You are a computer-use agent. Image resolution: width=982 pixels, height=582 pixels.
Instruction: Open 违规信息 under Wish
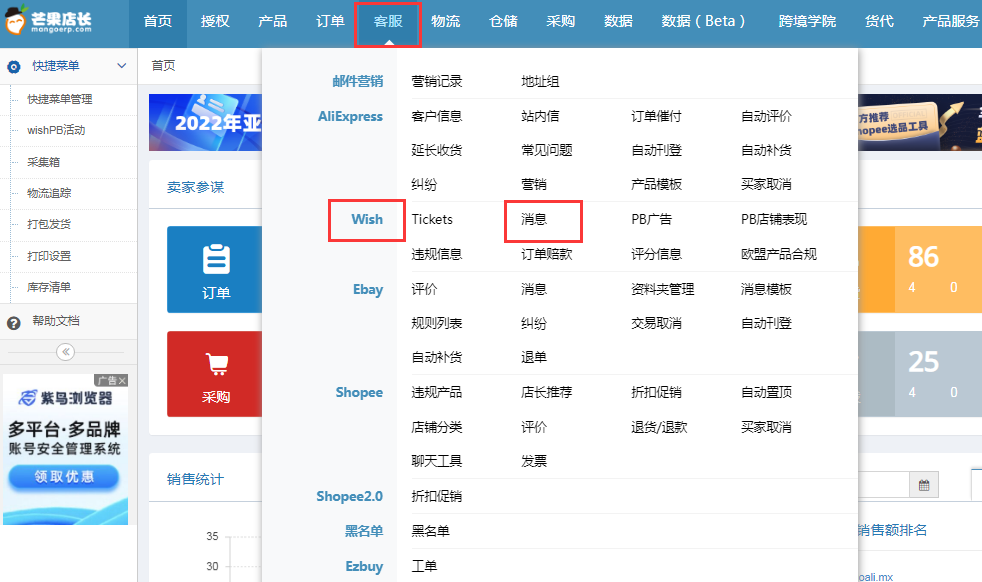pos(437,254)
